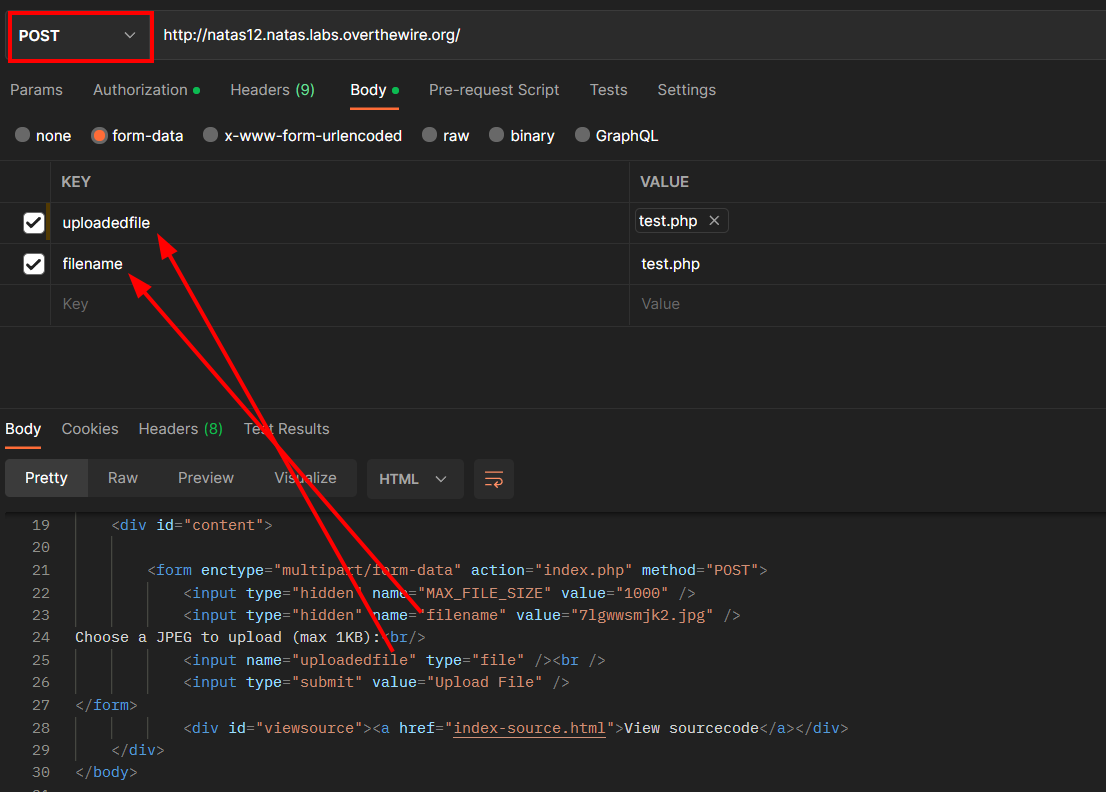1106x792 pixels.
Task: Uncheck the filename row checkbox
Action: 34,264
